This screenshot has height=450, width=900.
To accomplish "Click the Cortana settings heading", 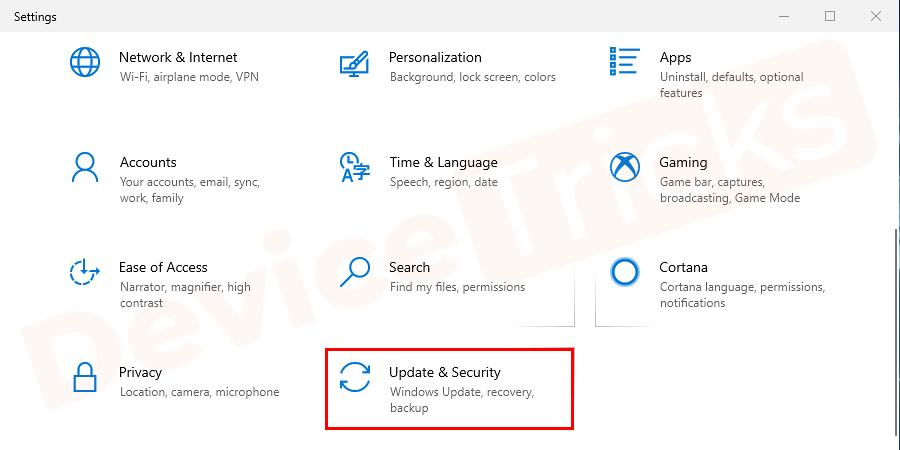I will point(683,267).
